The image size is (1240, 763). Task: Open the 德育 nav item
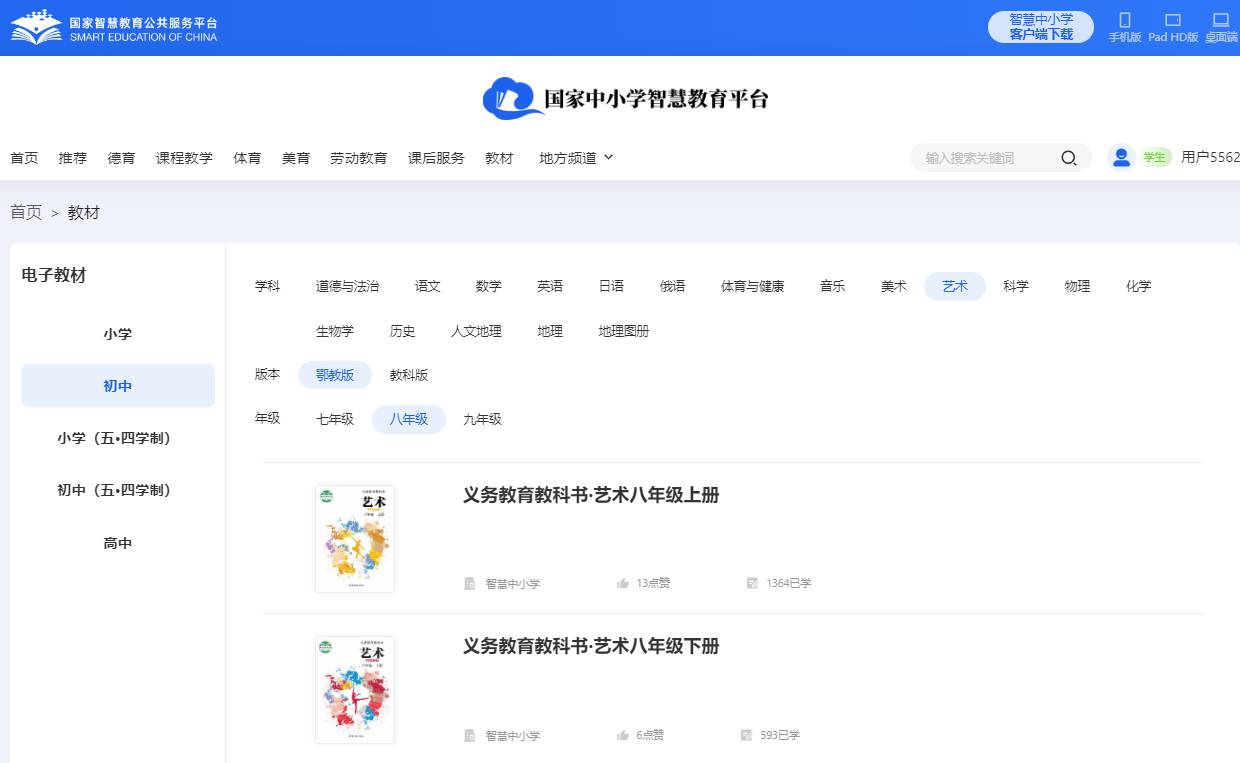coord(122,158)
